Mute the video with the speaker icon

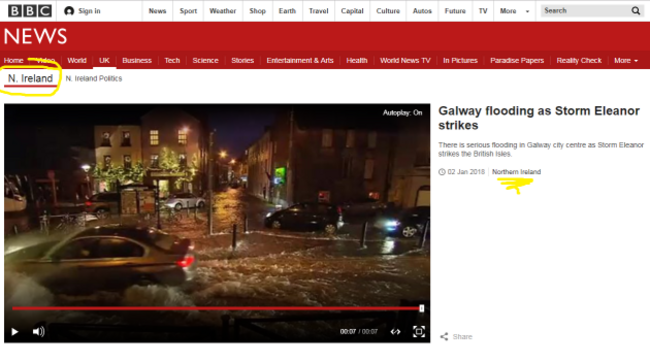point(39,332)
